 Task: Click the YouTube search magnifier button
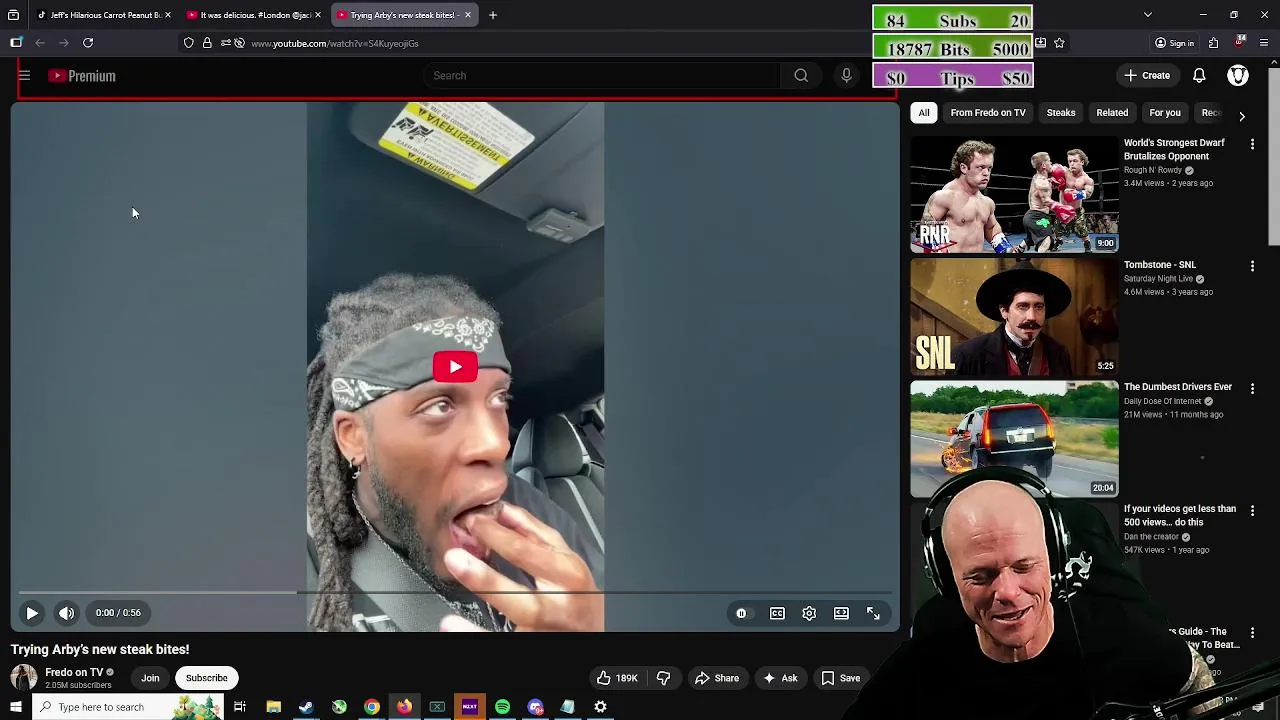pyautogui.click(x=801, y=75)
